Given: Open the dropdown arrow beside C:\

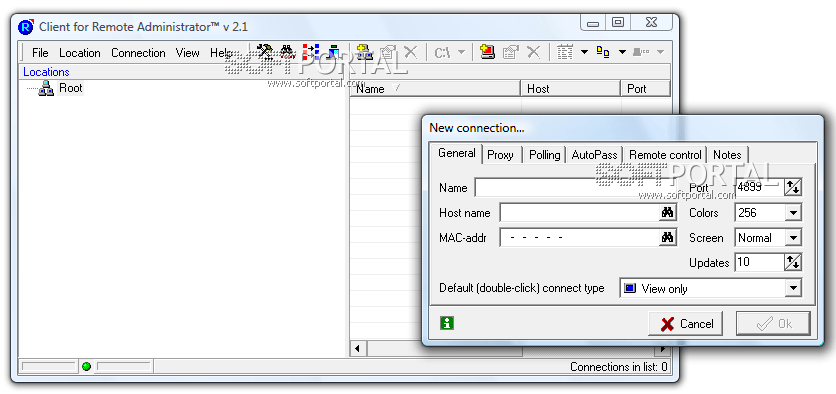Looking at the screenshot, I should coord(461,52).
